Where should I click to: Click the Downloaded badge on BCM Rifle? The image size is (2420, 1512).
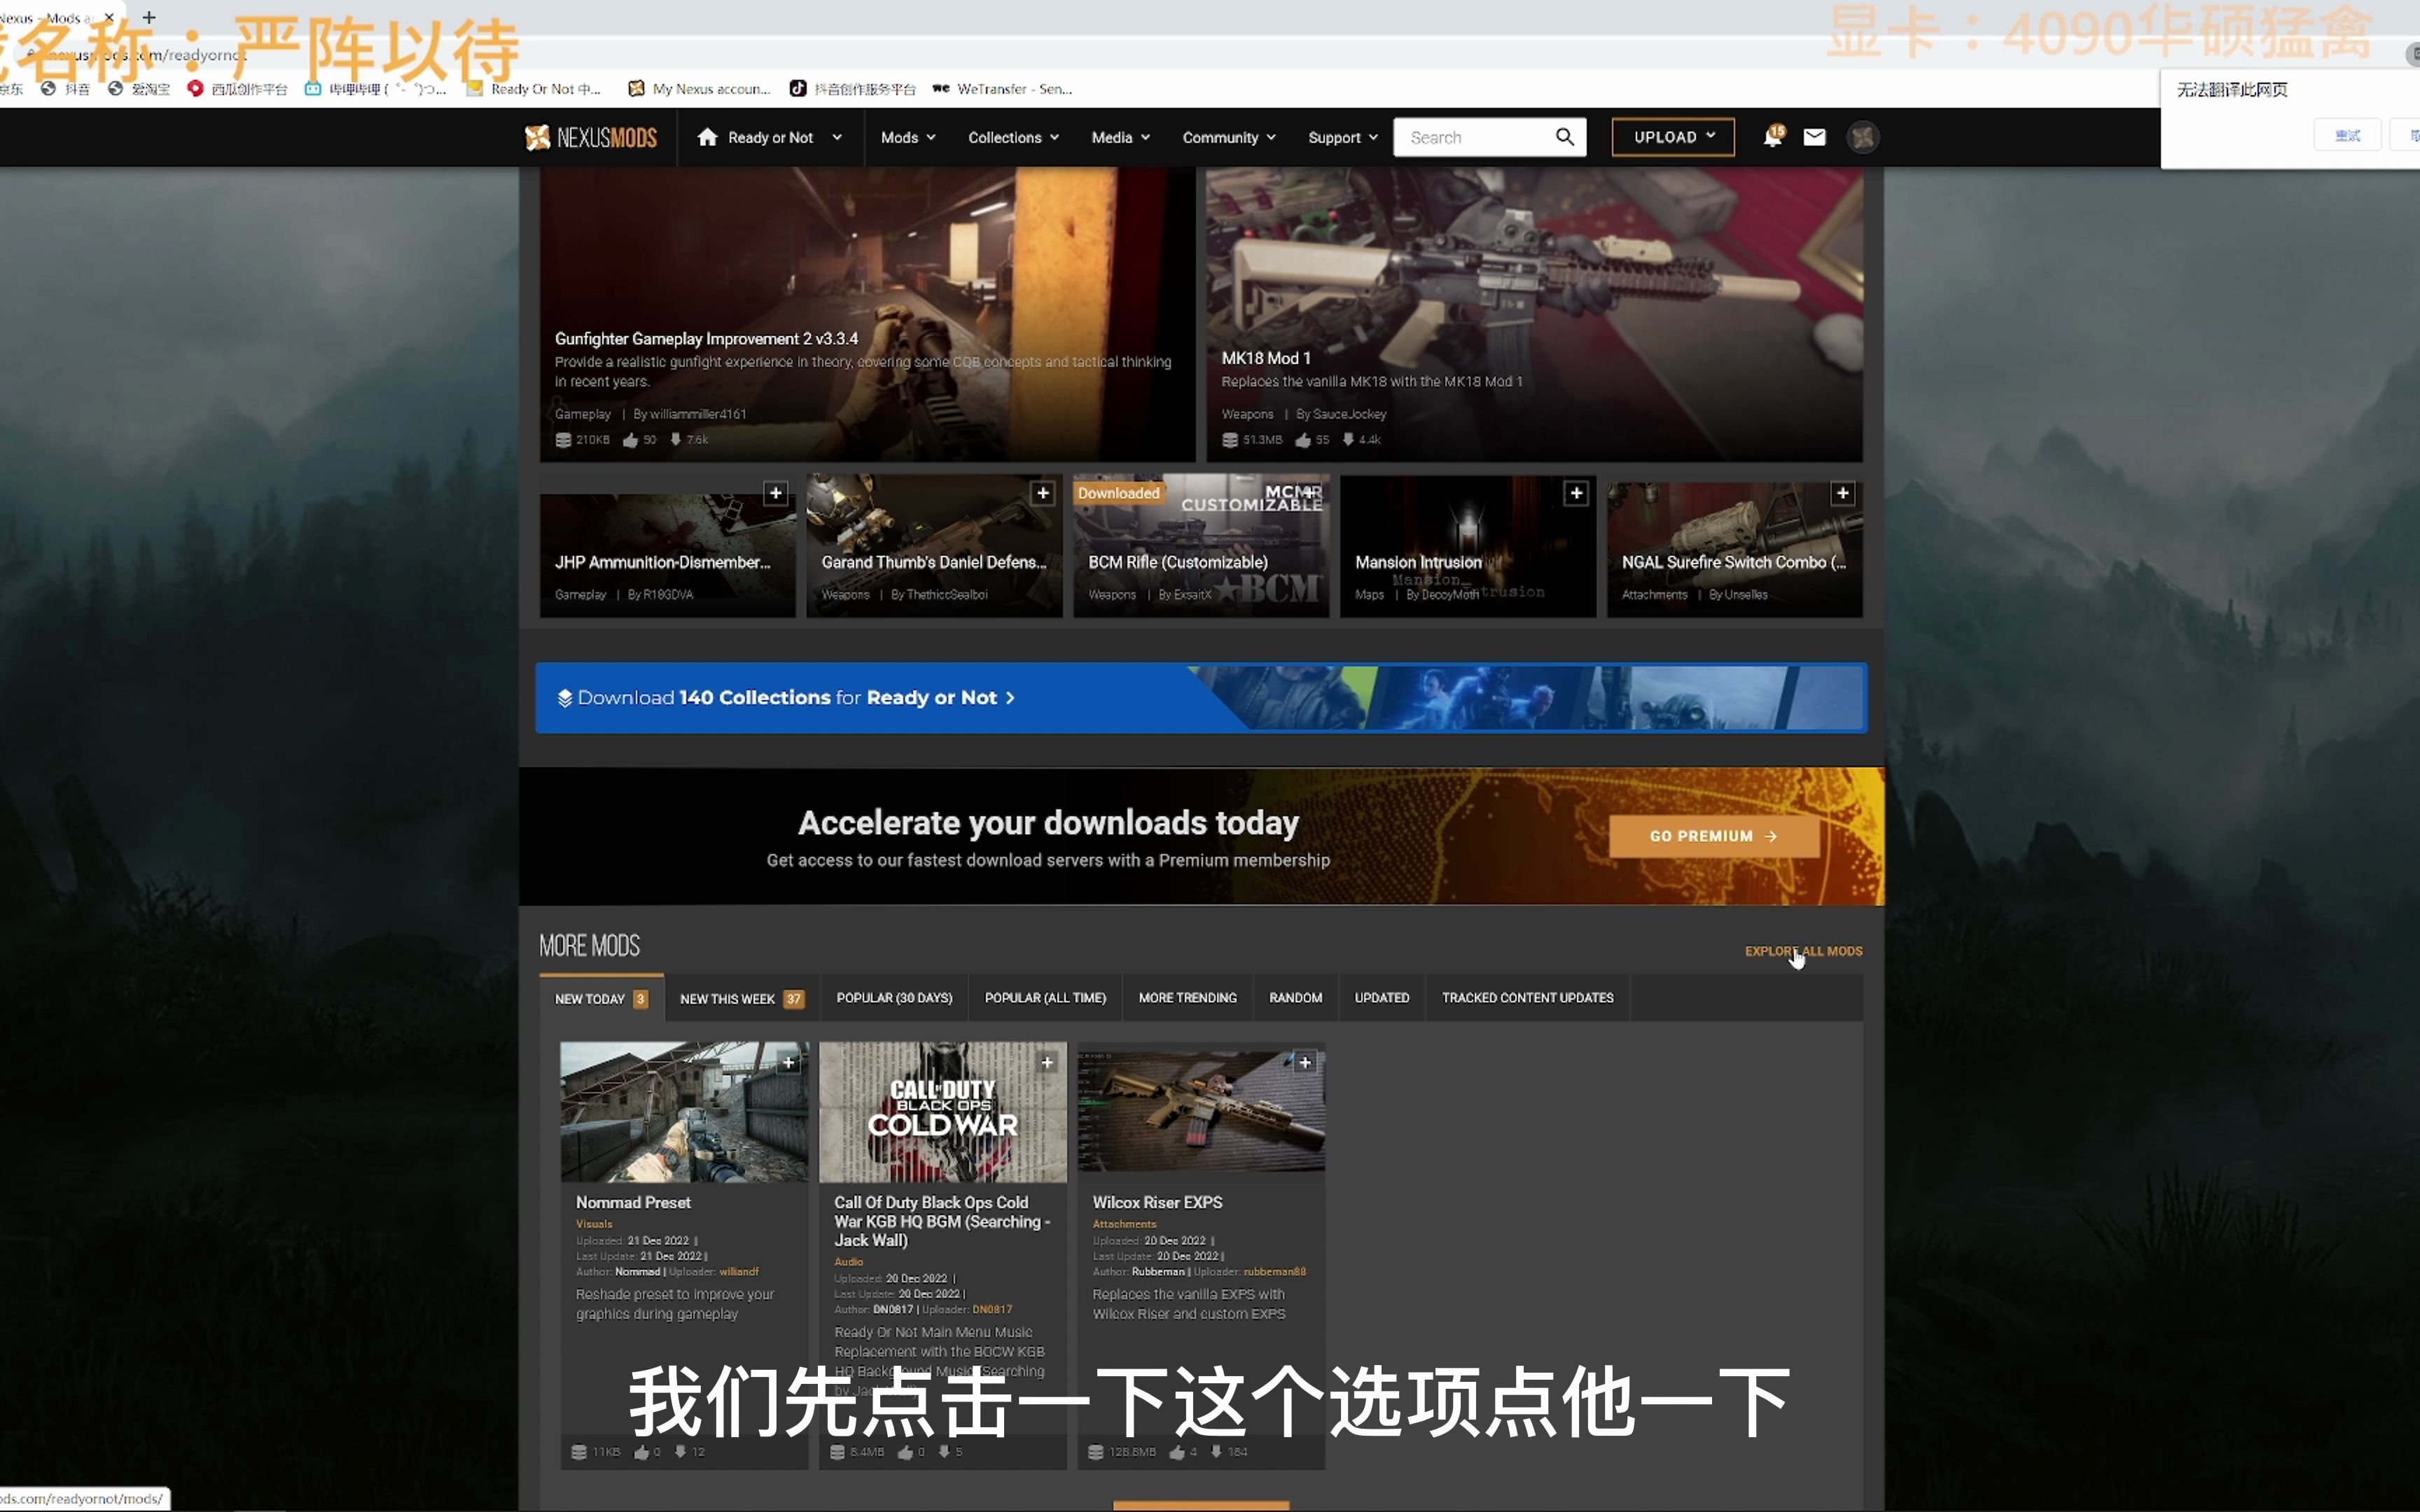point(1118,493)
